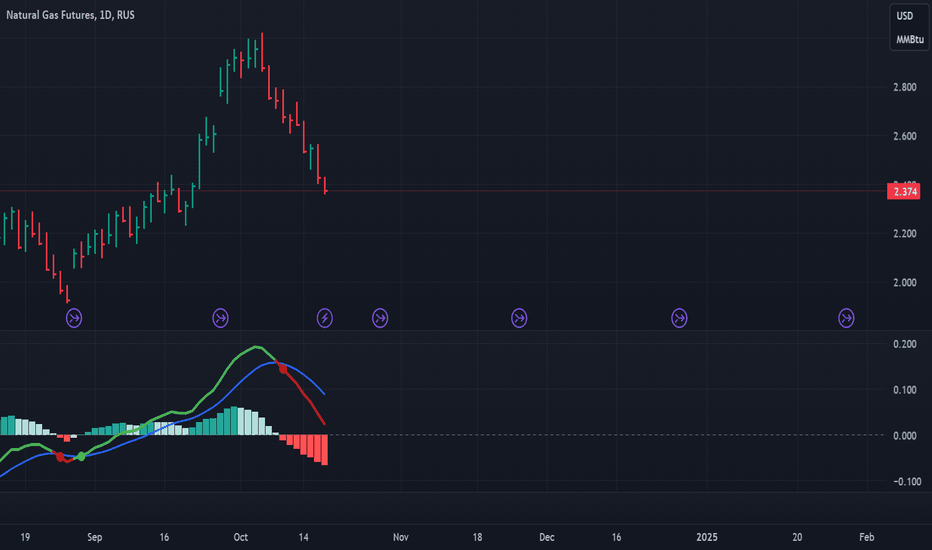Click the 0.200 indicator axis label
This screenshot has width=932, height=550.
click(x=905, y=344)
